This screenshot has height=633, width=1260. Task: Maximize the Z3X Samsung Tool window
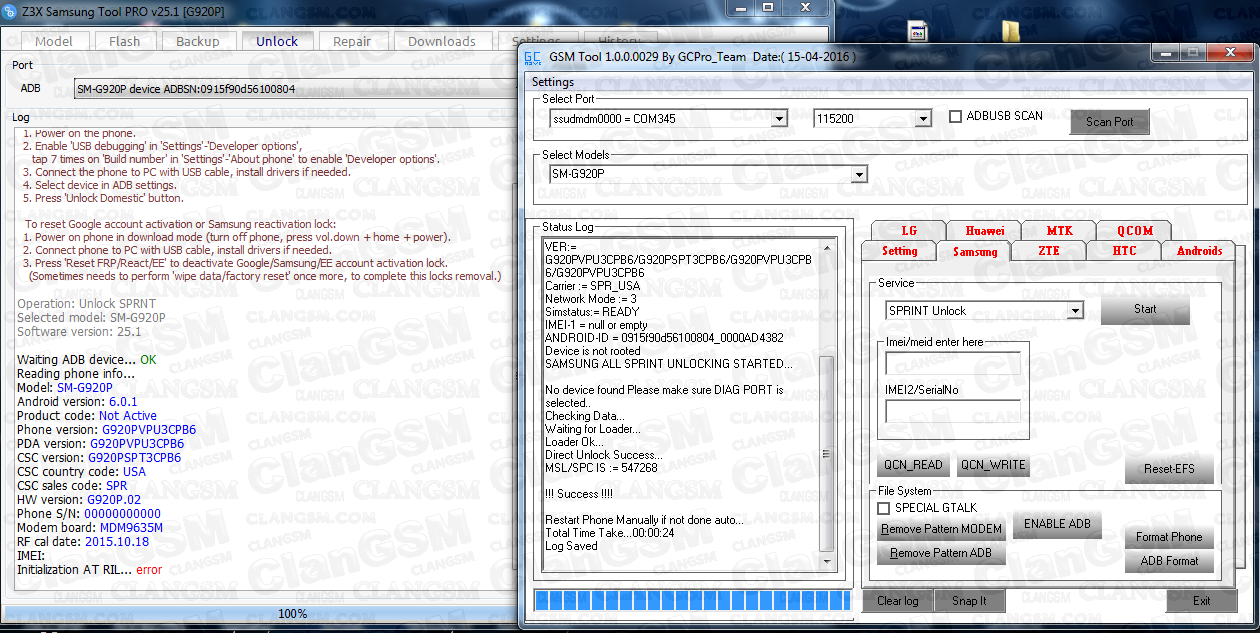click(x=768, y=8)
